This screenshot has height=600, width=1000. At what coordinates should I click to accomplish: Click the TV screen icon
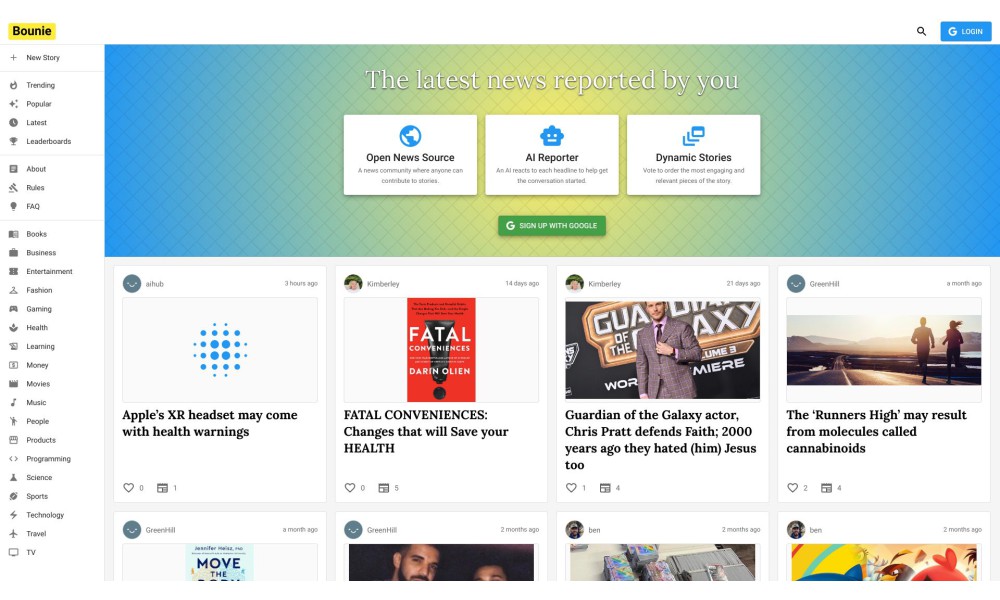[13, 552]
